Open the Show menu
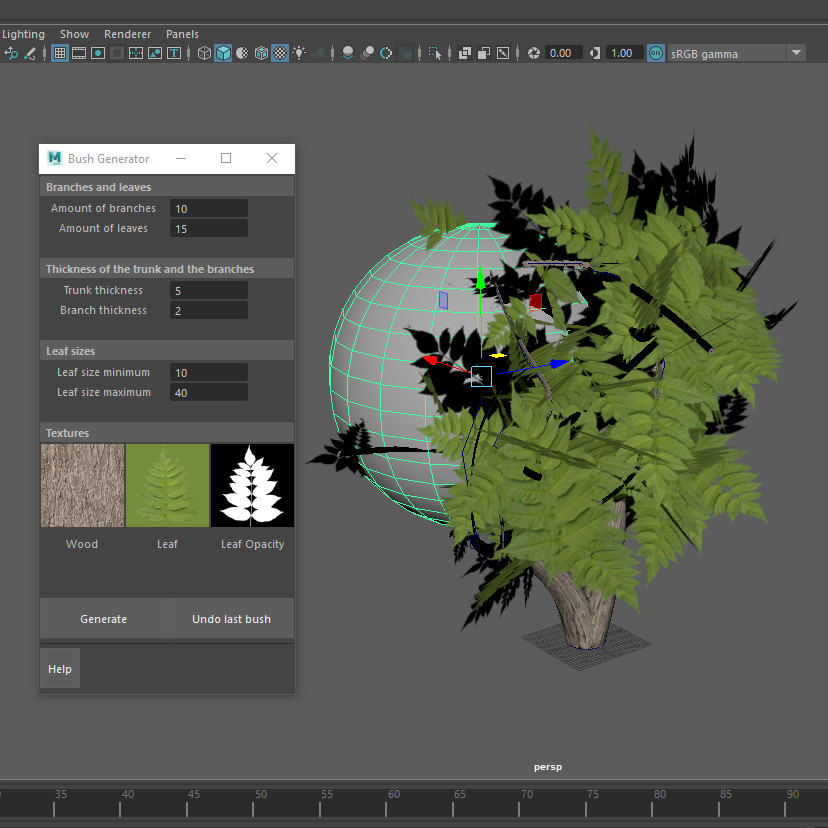Image resolution: width=828 pixels, height=828 pixels. [x=74, y=33]
